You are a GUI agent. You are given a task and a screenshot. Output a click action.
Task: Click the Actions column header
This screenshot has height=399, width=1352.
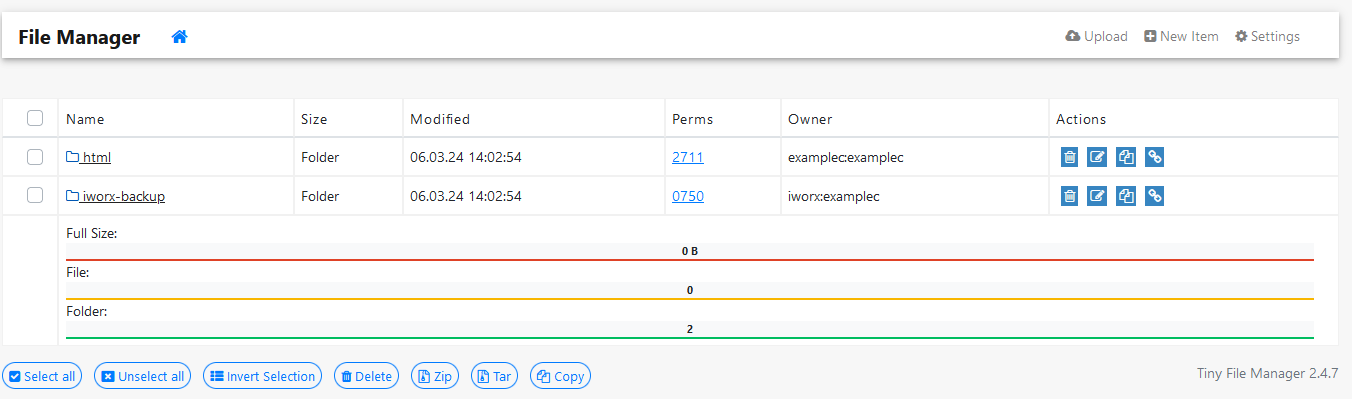[x=1081, y=119]
